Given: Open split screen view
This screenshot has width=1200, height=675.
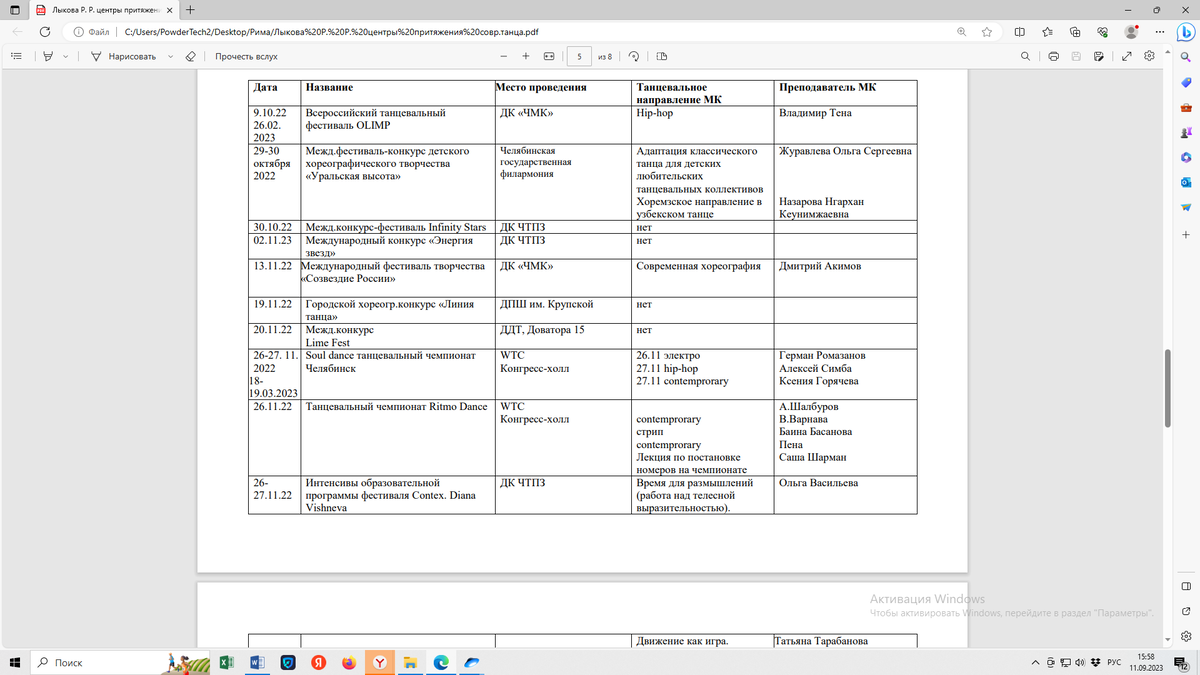Looking at the screenshot, I should tap(1020, 32).
